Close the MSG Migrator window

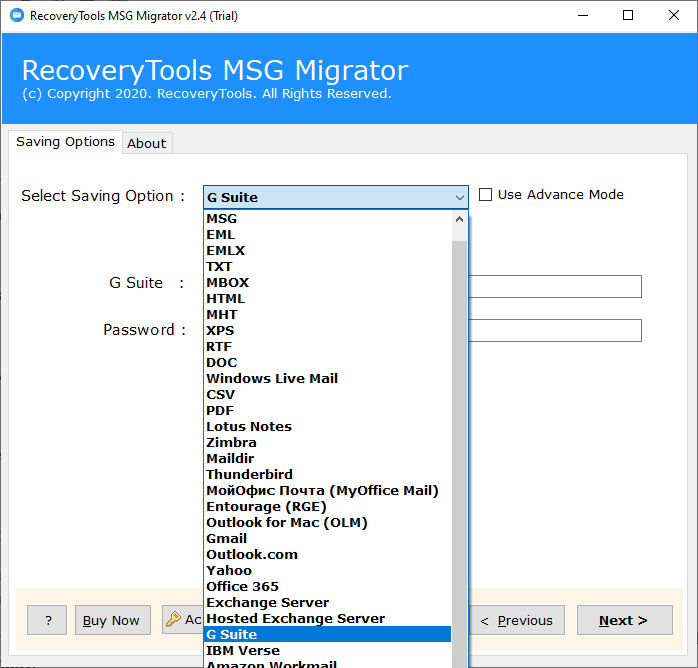[x=674, y=16]
